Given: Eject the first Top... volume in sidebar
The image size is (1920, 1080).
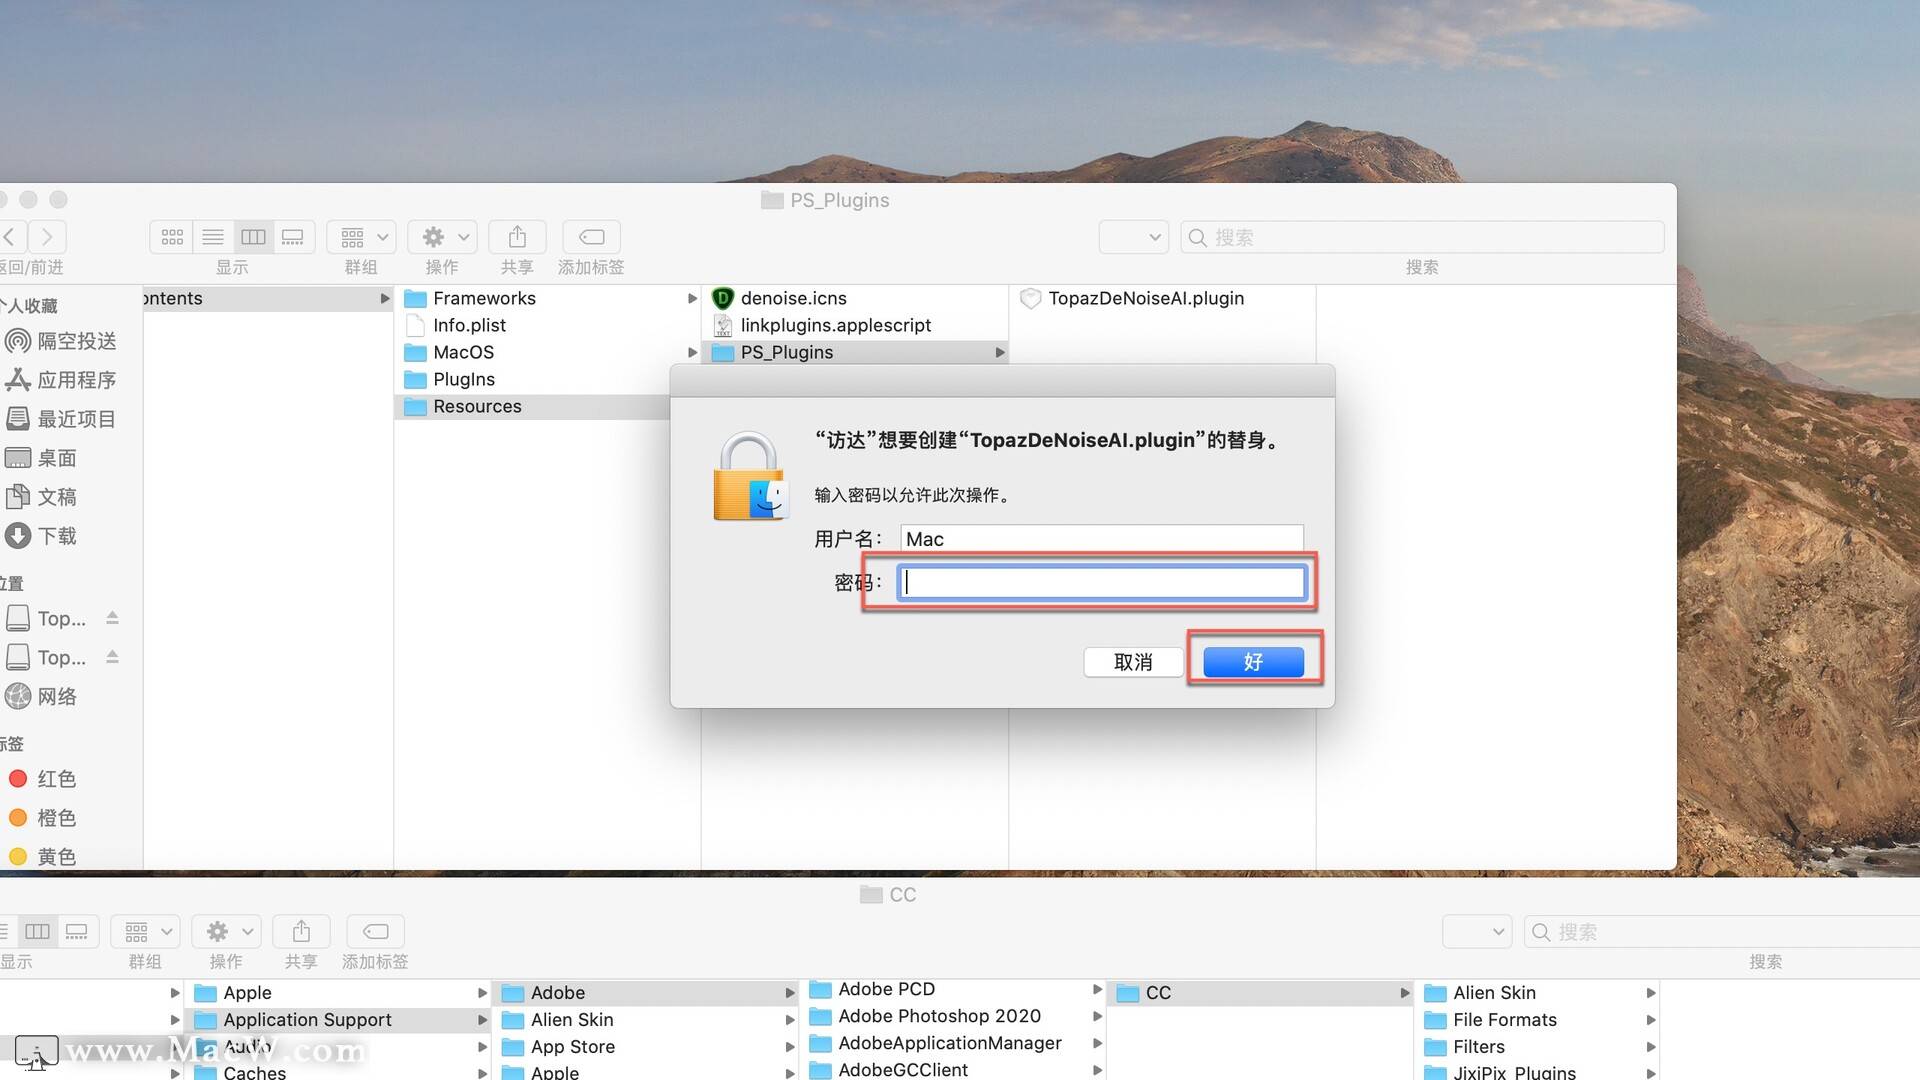Looking at the screenshot, I should [x=112, y=618].
